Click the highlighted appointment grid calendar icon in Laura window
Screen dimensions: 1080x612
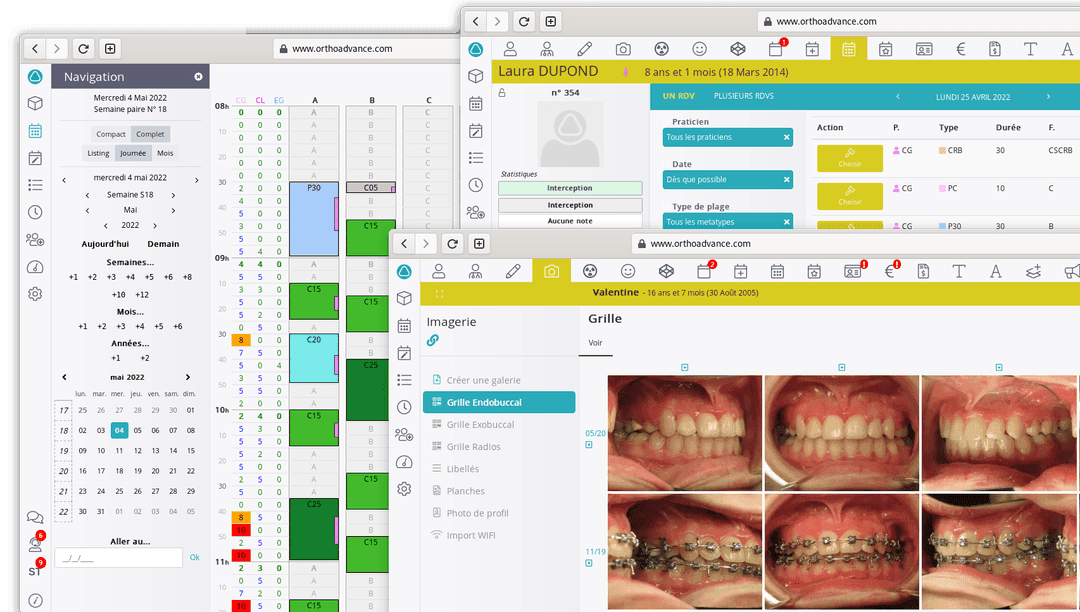pyautogui.click(x=849, y=49)
